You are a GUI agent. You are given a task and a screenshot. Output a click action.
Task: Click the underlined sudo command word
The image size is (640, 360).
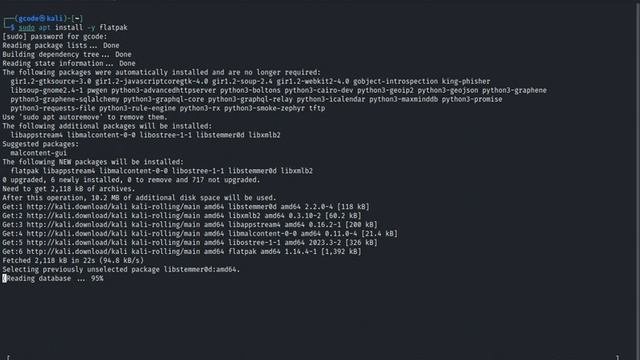pos(27,27)
